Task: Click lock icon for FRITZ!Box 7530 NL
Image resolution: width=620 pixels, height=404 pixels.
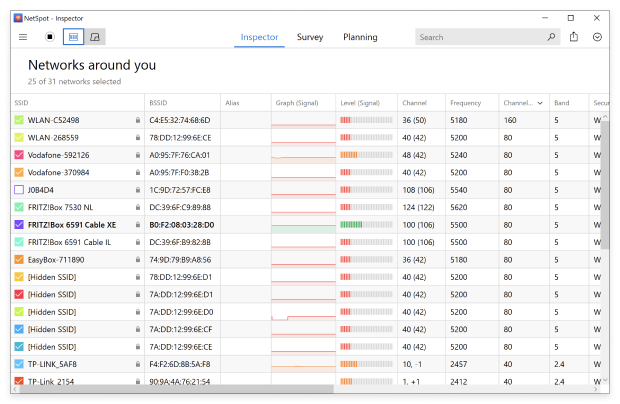Action: point(138,207)
